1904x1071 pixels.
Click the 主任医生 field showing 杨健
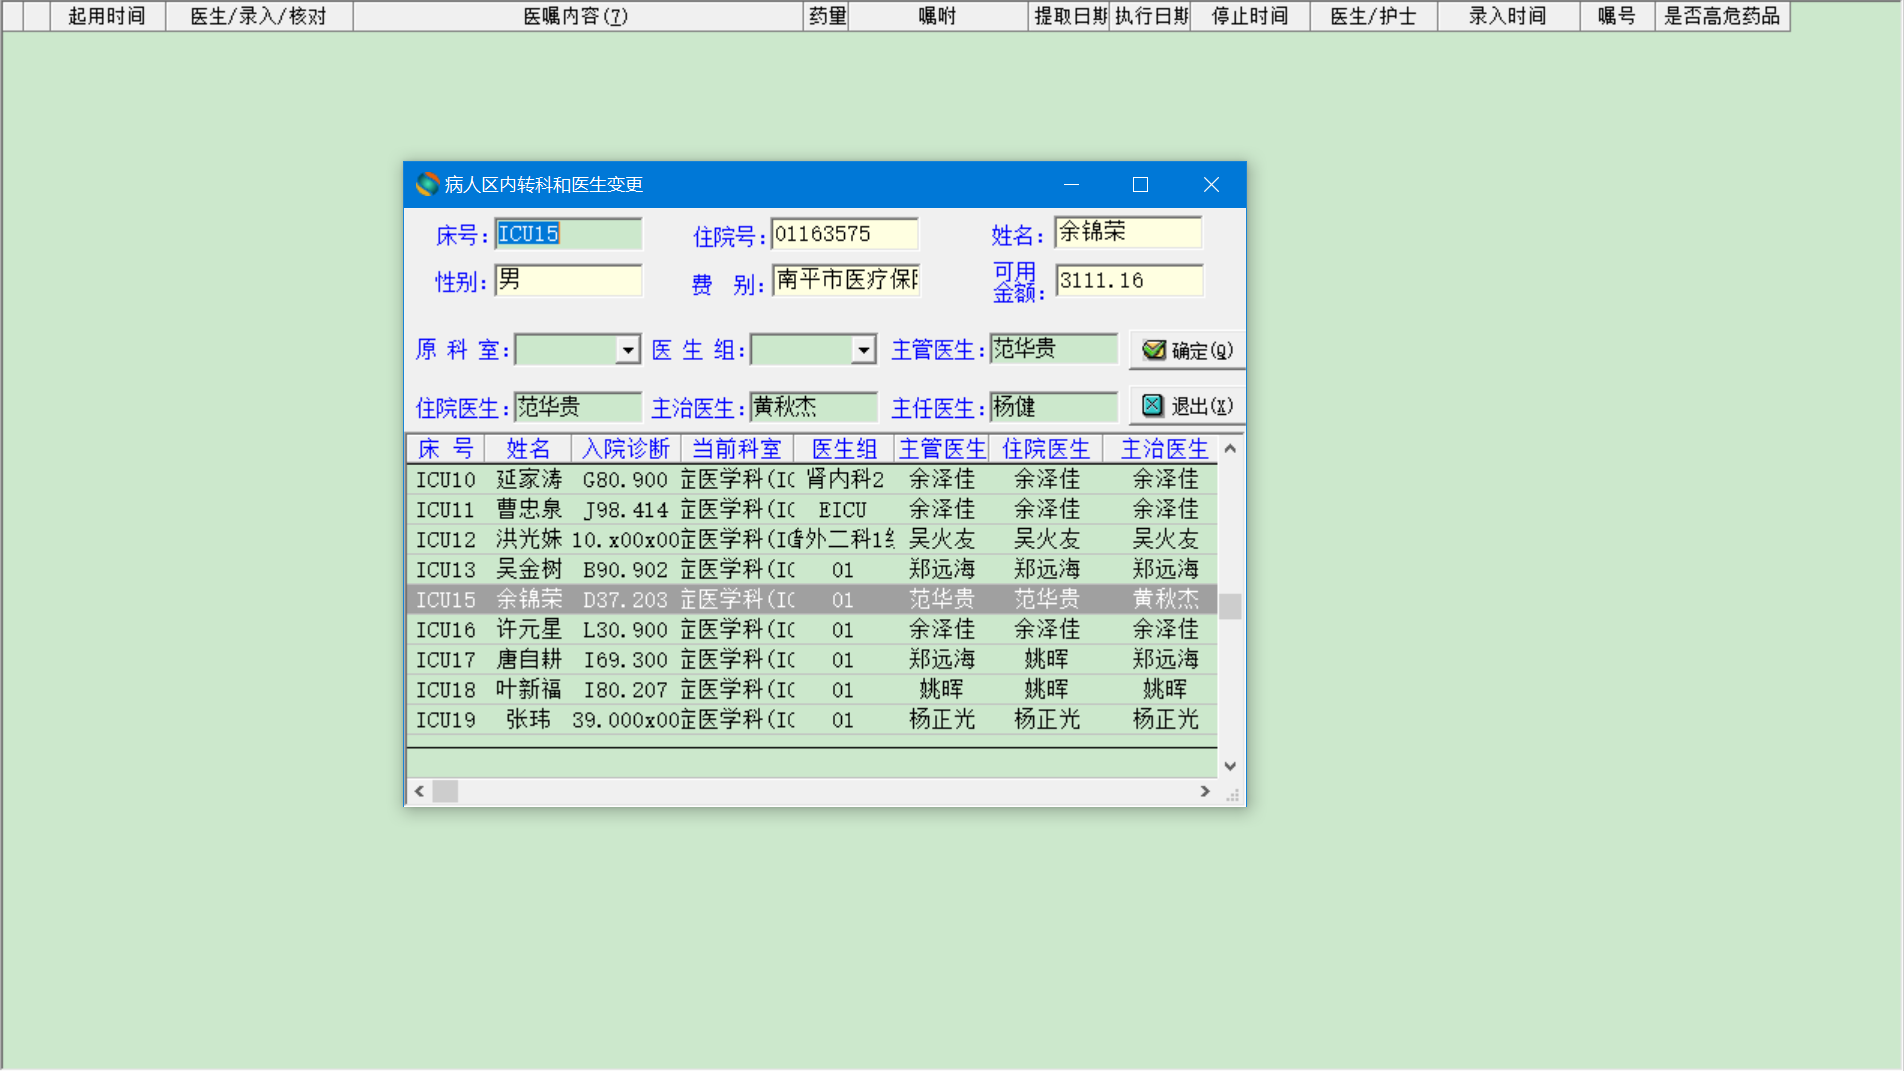1053,407
